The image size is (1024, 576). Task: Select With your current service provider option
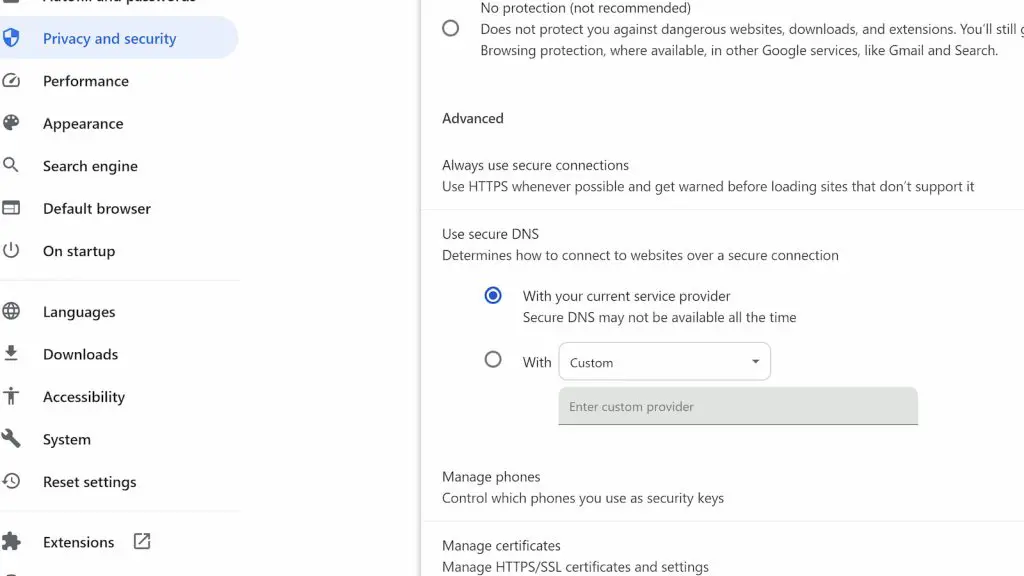(493, 296)
